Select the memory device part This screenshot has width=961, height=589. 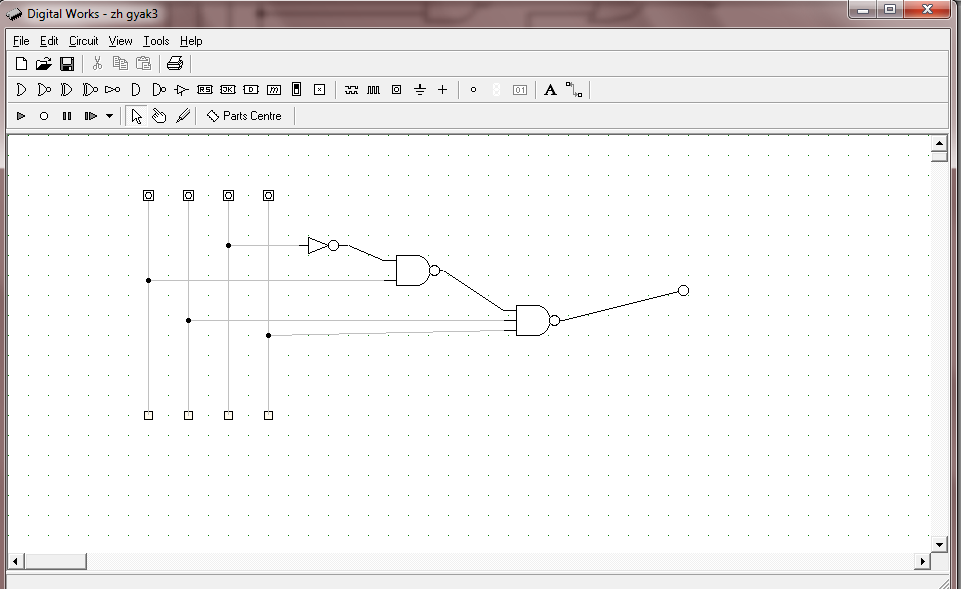(274, 89)
